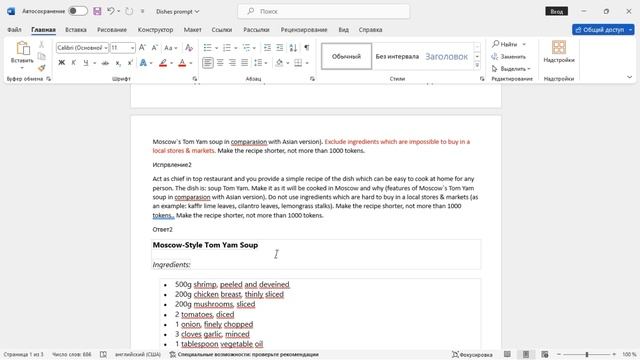Decrease the paragraph indent
The height and width of the screenshot is (360, 640).
[x=267, y=48]
